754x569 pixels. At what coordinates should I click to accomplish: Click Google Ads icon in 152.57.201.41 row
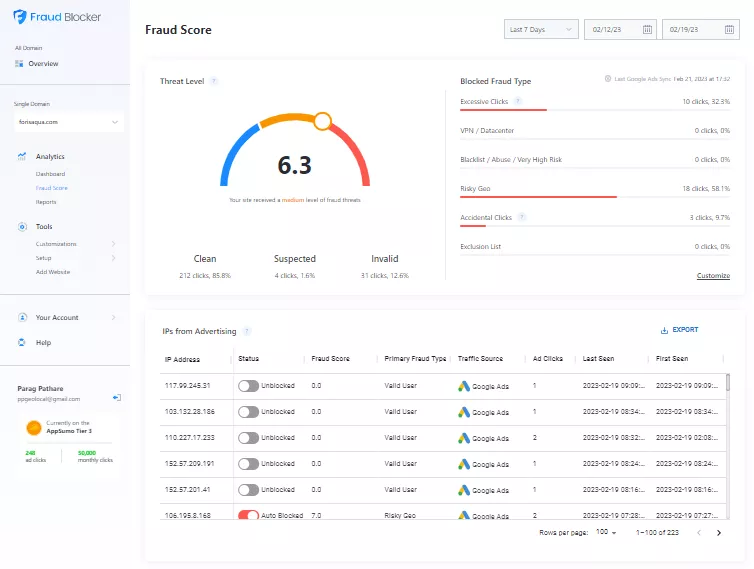464,490
